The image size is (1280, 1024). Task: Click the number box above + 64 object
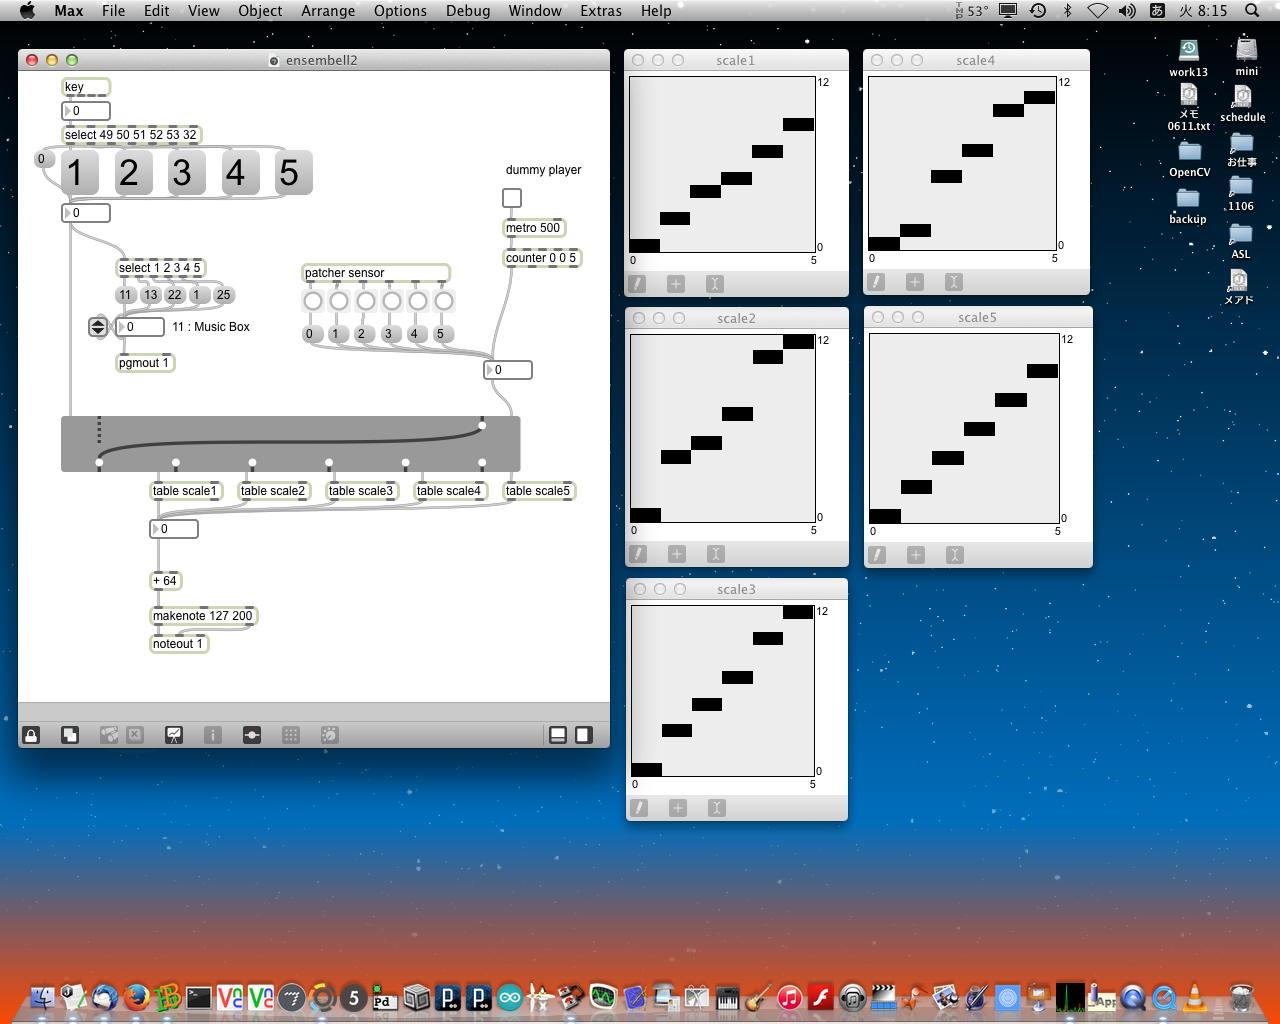coord(174,529)
